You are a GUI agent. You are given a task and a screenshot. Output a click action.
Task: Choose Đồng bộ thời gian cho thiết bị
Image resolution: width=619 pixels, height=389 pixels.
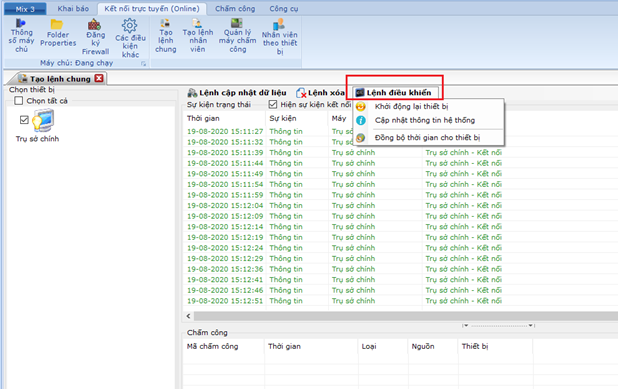pyautogui.click(x=428, y=138)
